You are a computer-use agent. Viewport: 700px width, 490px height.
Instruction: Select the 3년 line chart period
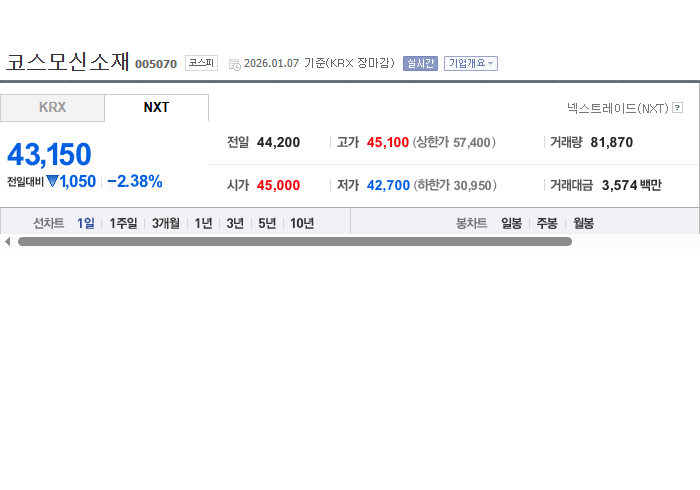(x=235, y=223)
